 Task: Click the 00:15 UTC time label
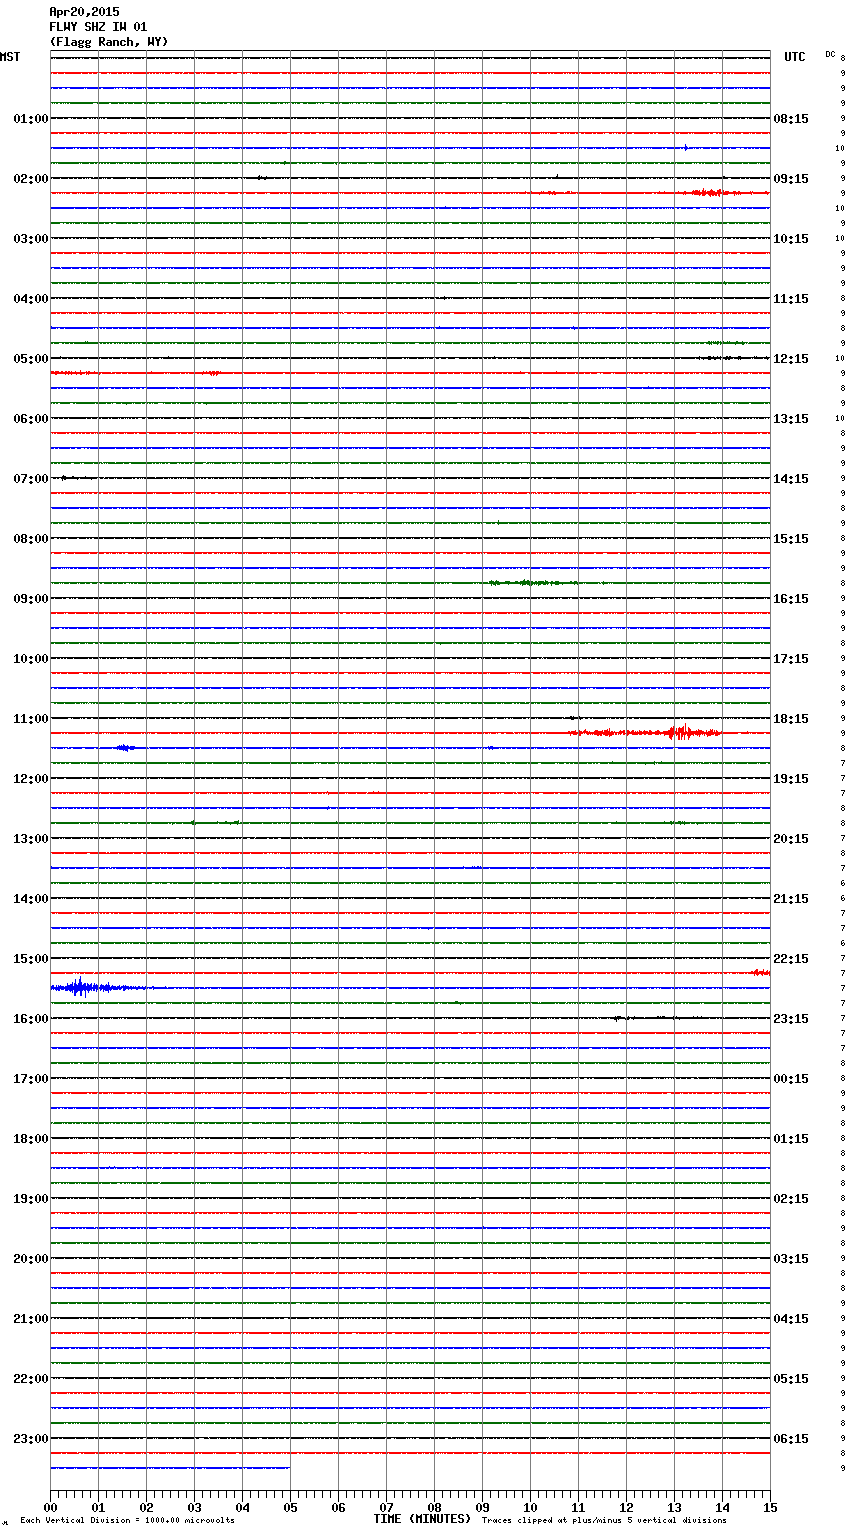coord(791,1079)
